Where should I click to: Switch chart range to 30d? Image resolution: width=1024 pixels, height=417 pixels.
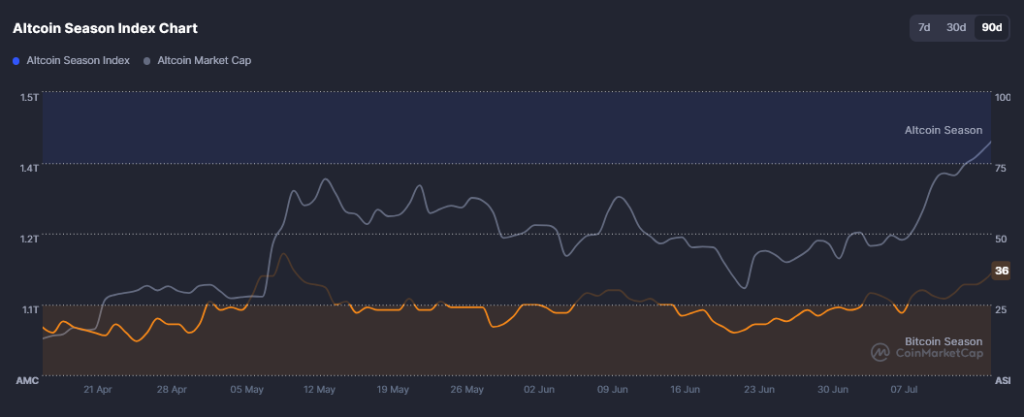pyautogui.click(x=956, y=28)
